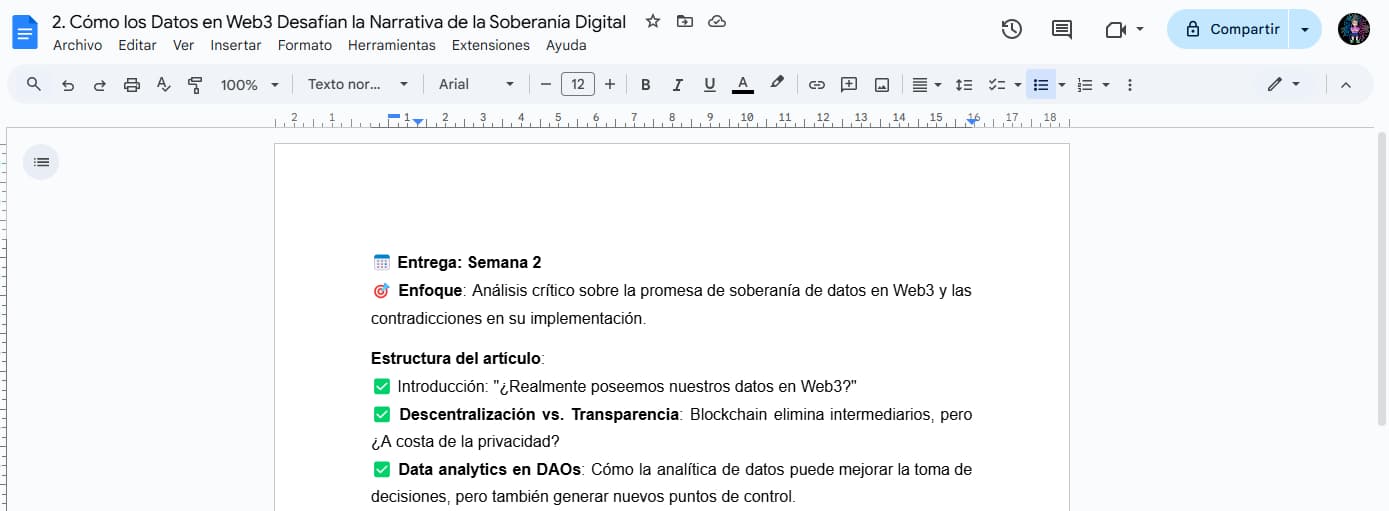1389x511 pixels.
Task: Star this document as favorite
Action: tap(653, 21)
